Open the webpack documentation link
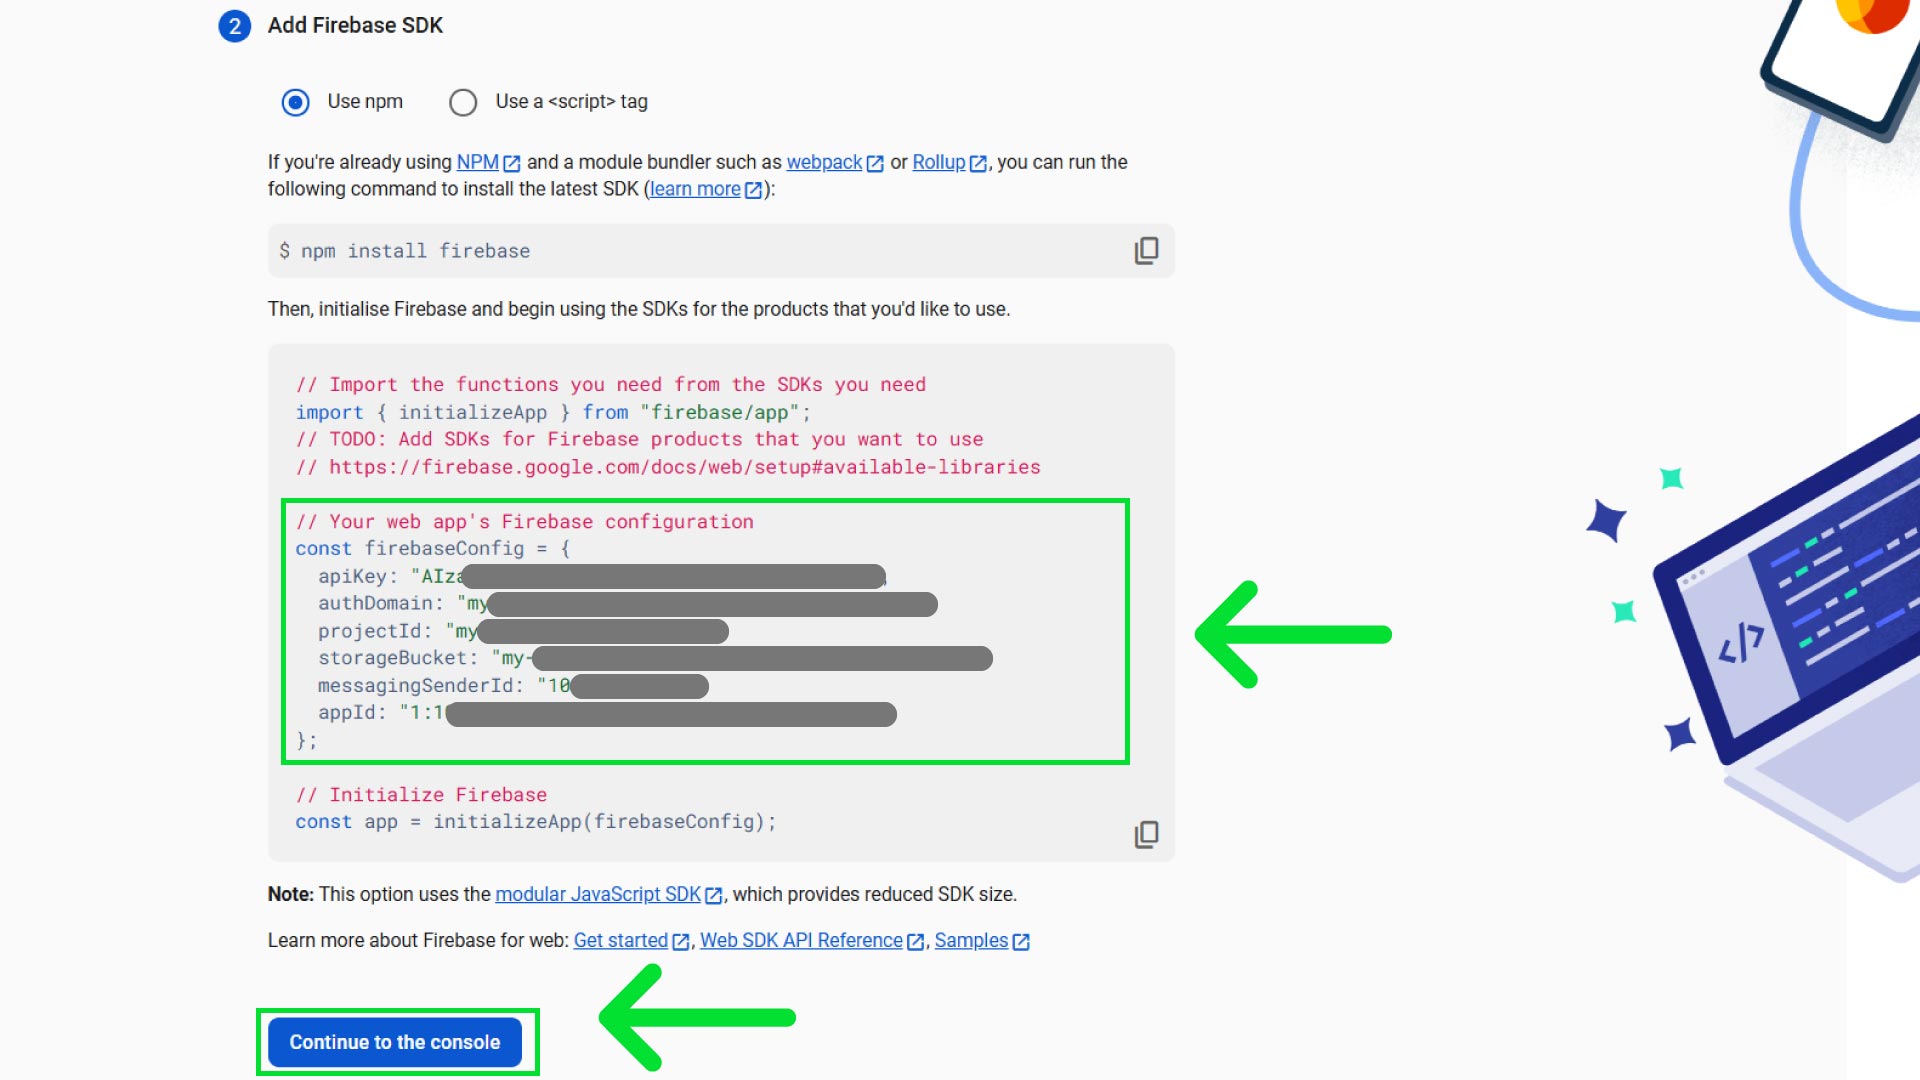This screenshot has height=1080, width=1920. coord(822,162)
